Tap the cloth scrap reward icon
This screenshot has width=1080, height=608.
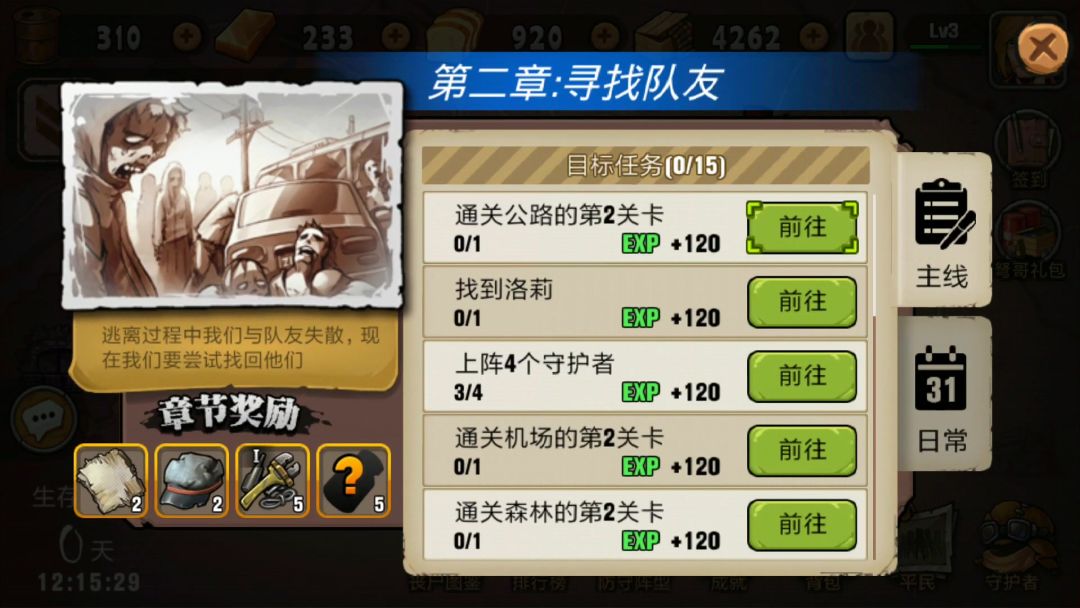111,481
